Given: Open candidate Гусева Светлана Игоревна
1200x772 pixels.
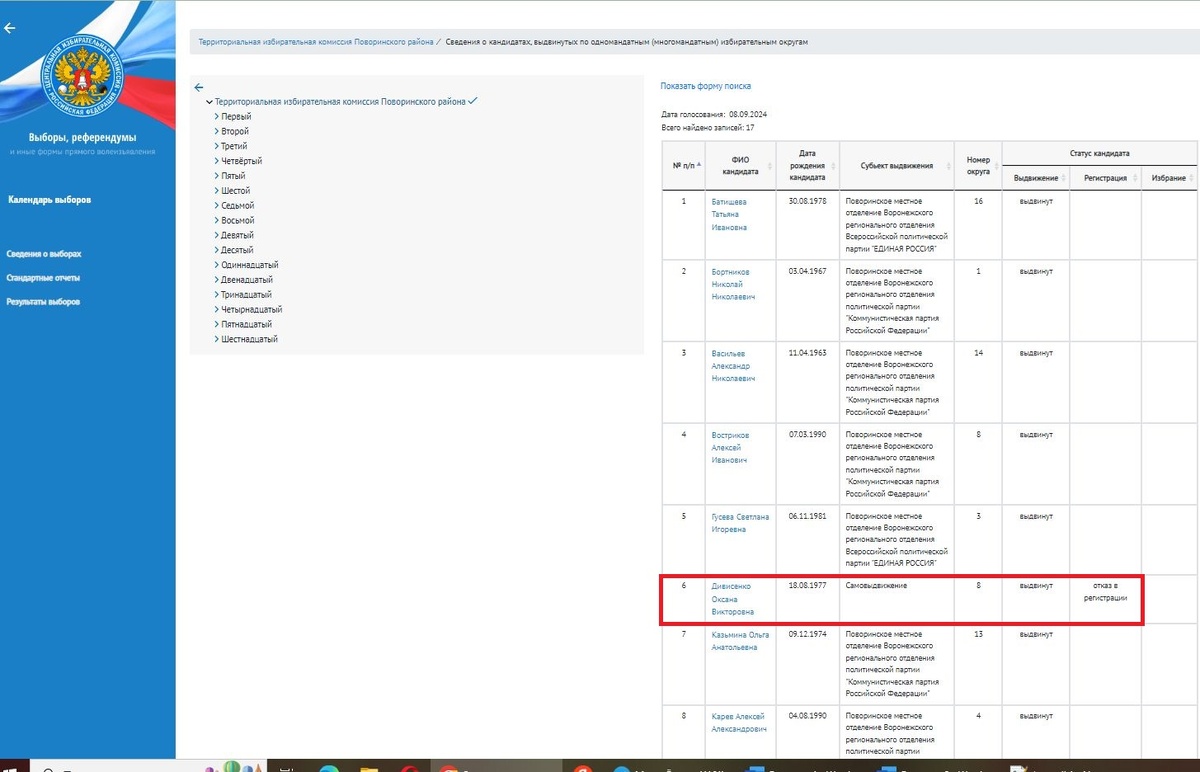Looking at the screenshot, I should point(740,523).
